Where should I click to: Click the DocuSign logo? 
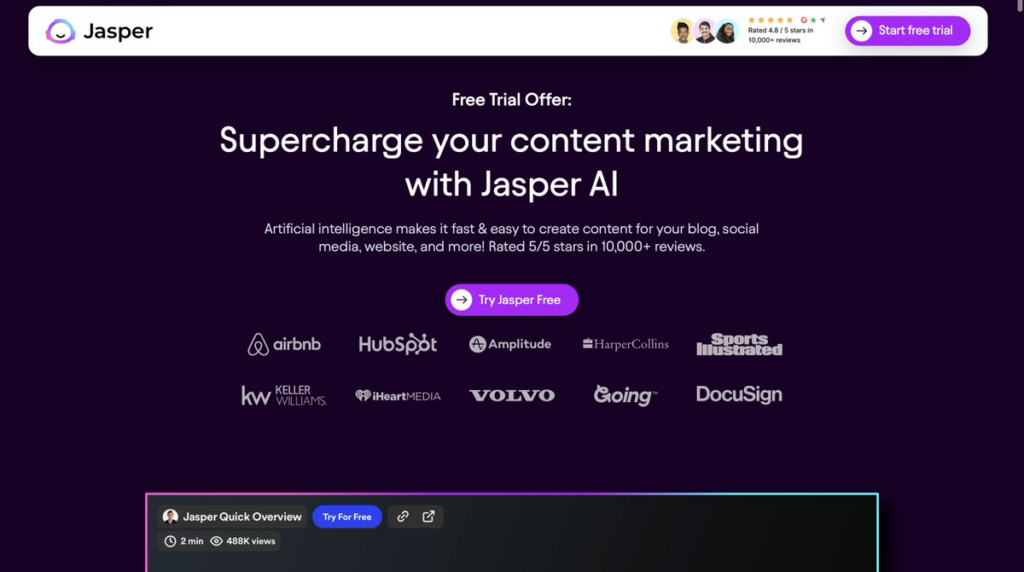[x=739, y=394]
